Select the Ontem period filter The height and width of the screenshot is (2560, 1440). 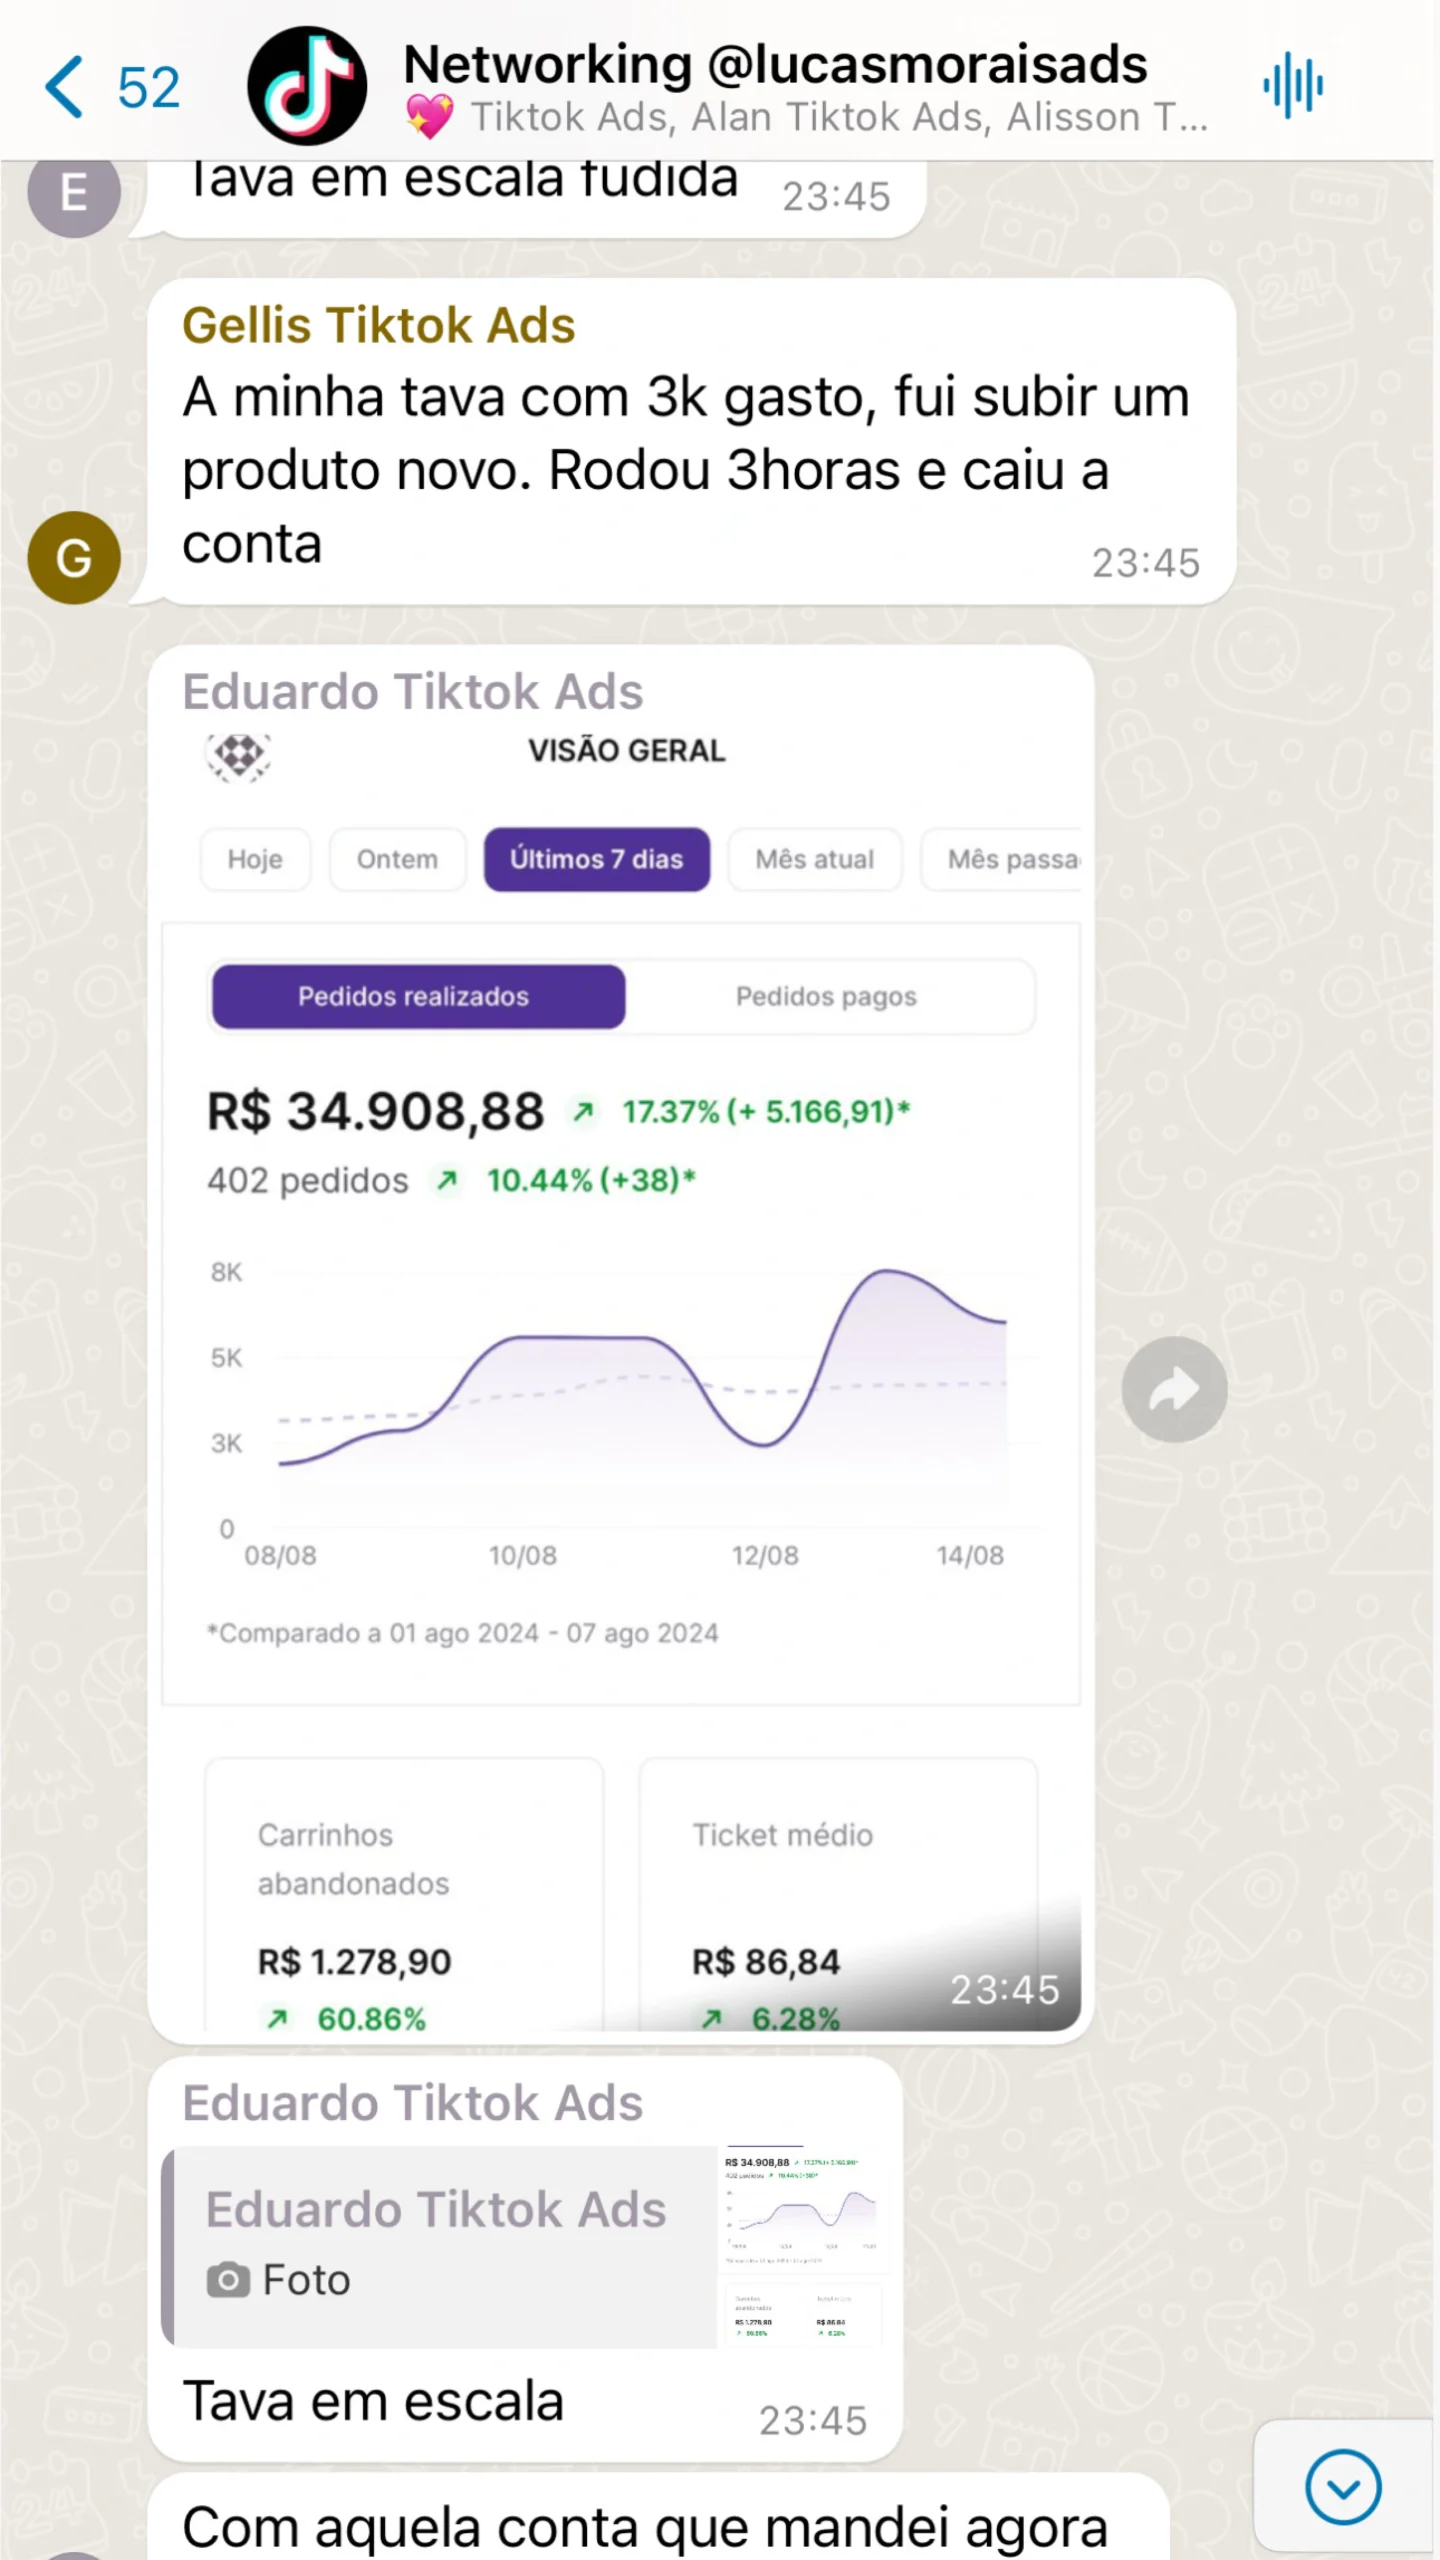pyautogui.click(x=397, y=859)
